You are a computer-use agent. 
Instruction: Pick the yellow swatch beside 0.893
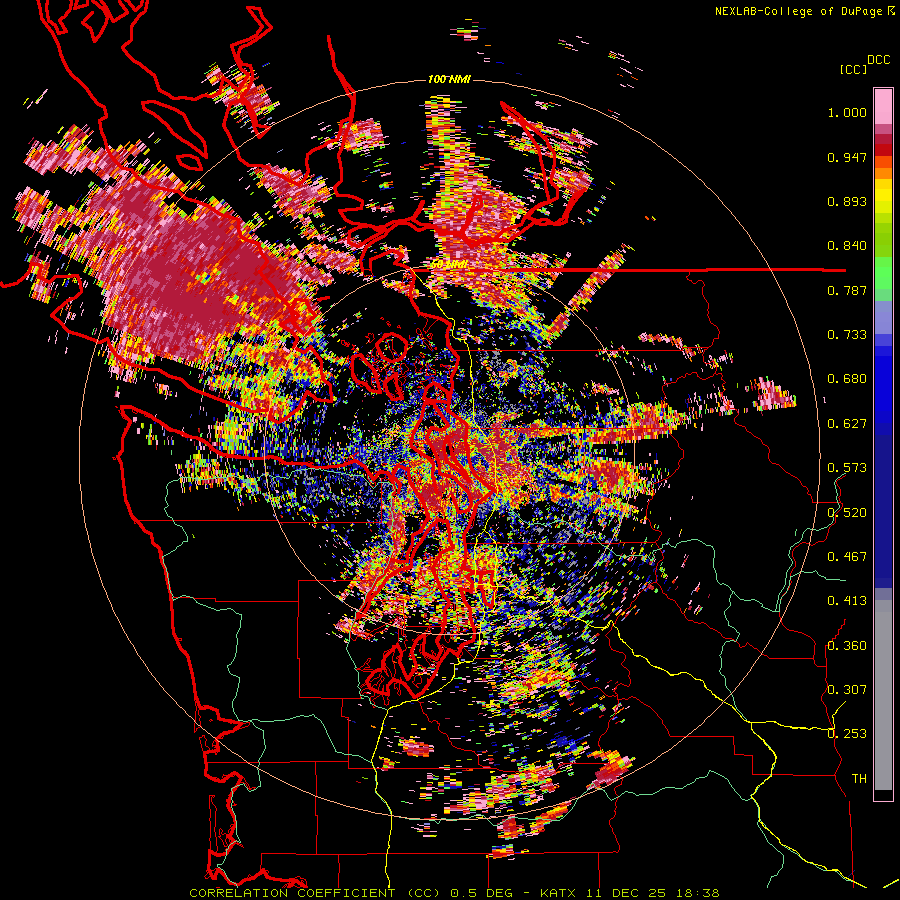[883, 197]
